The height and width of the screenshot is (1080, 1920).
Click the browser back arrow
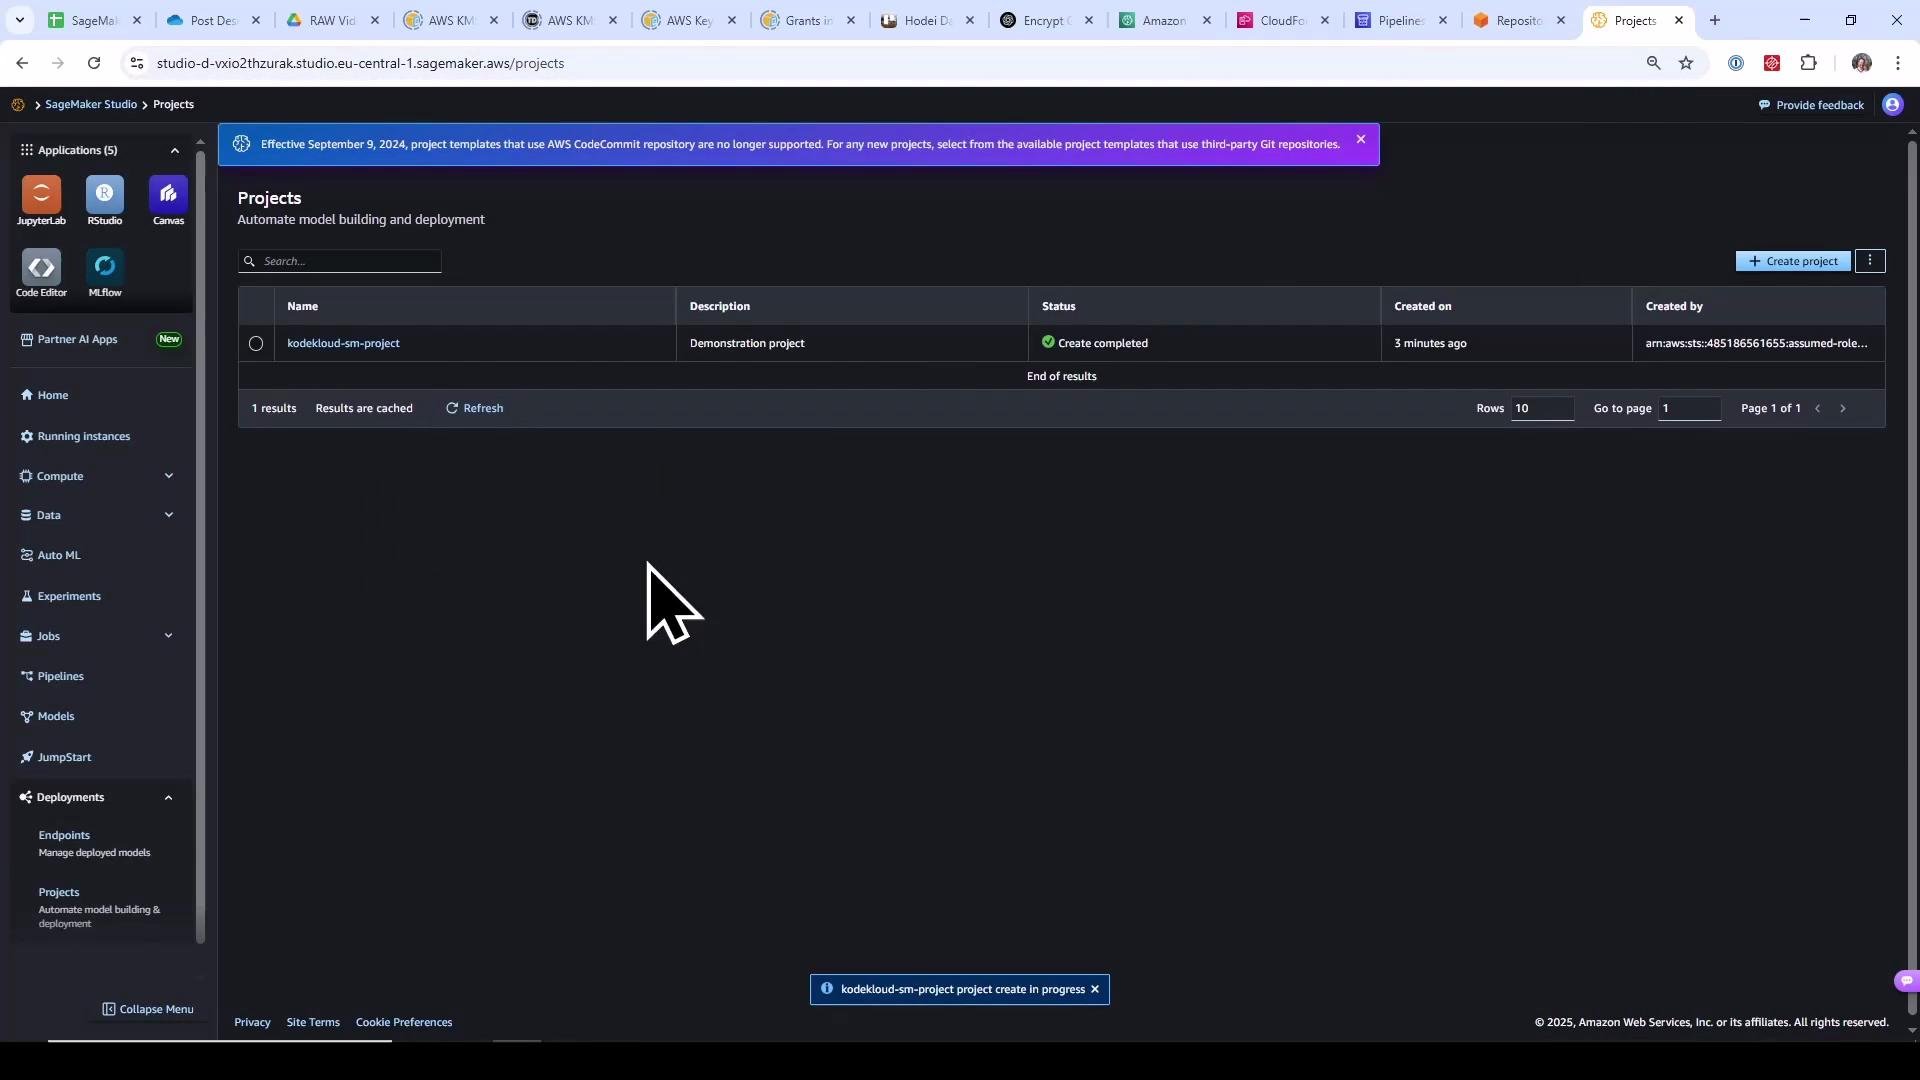click(x=22, y=63)
